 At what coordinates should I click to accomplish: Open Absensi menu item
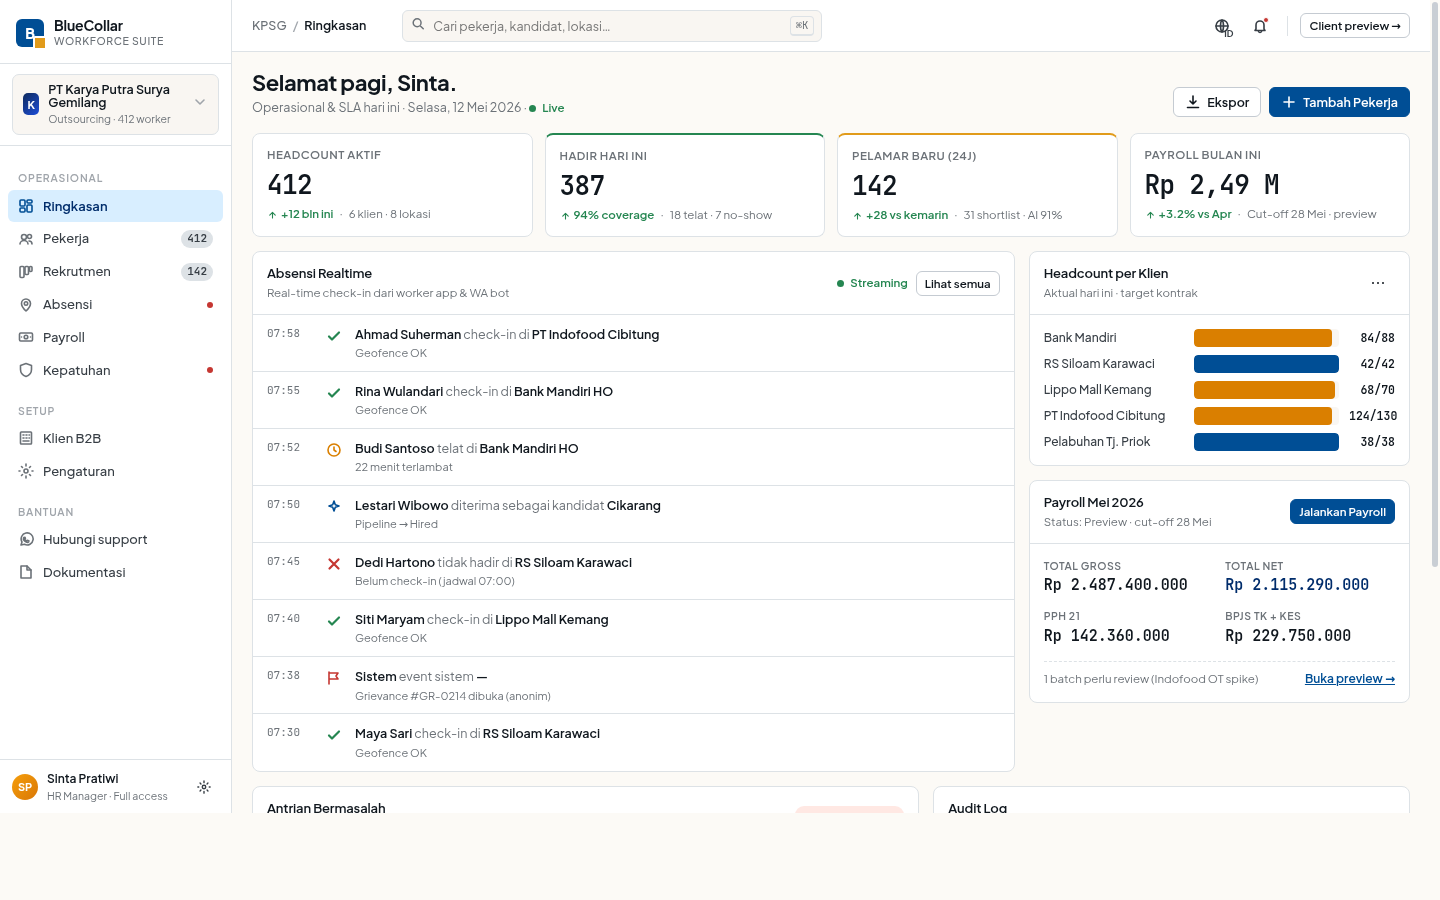[x=115, y=305]
